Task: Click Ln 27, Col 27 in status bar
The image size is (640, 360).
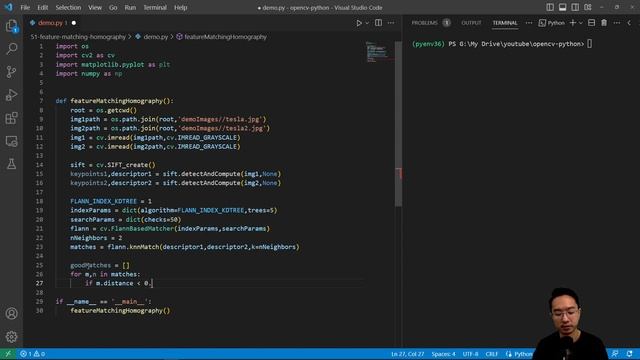Action: pyautogui.click(x=407, y=354)
